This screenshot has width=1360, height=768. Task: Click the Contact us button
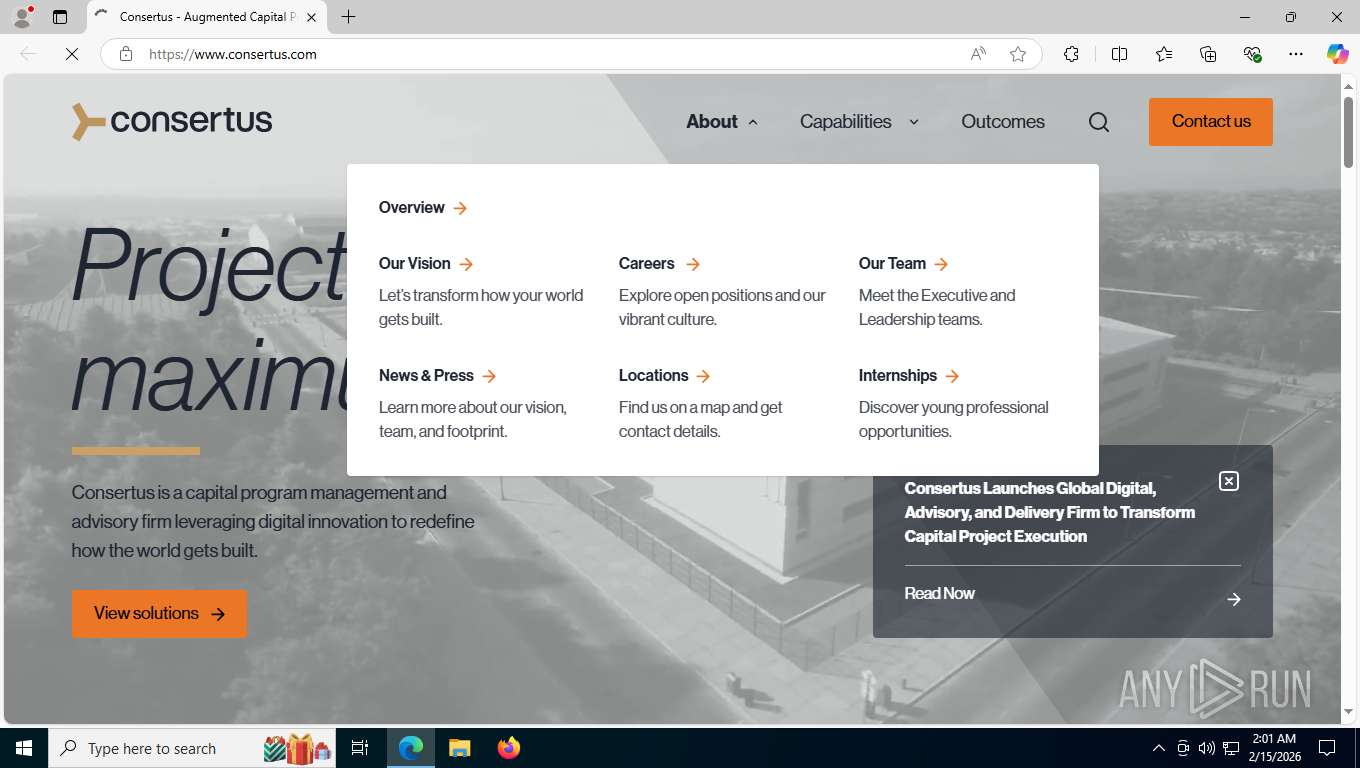tap(1211, 122)
